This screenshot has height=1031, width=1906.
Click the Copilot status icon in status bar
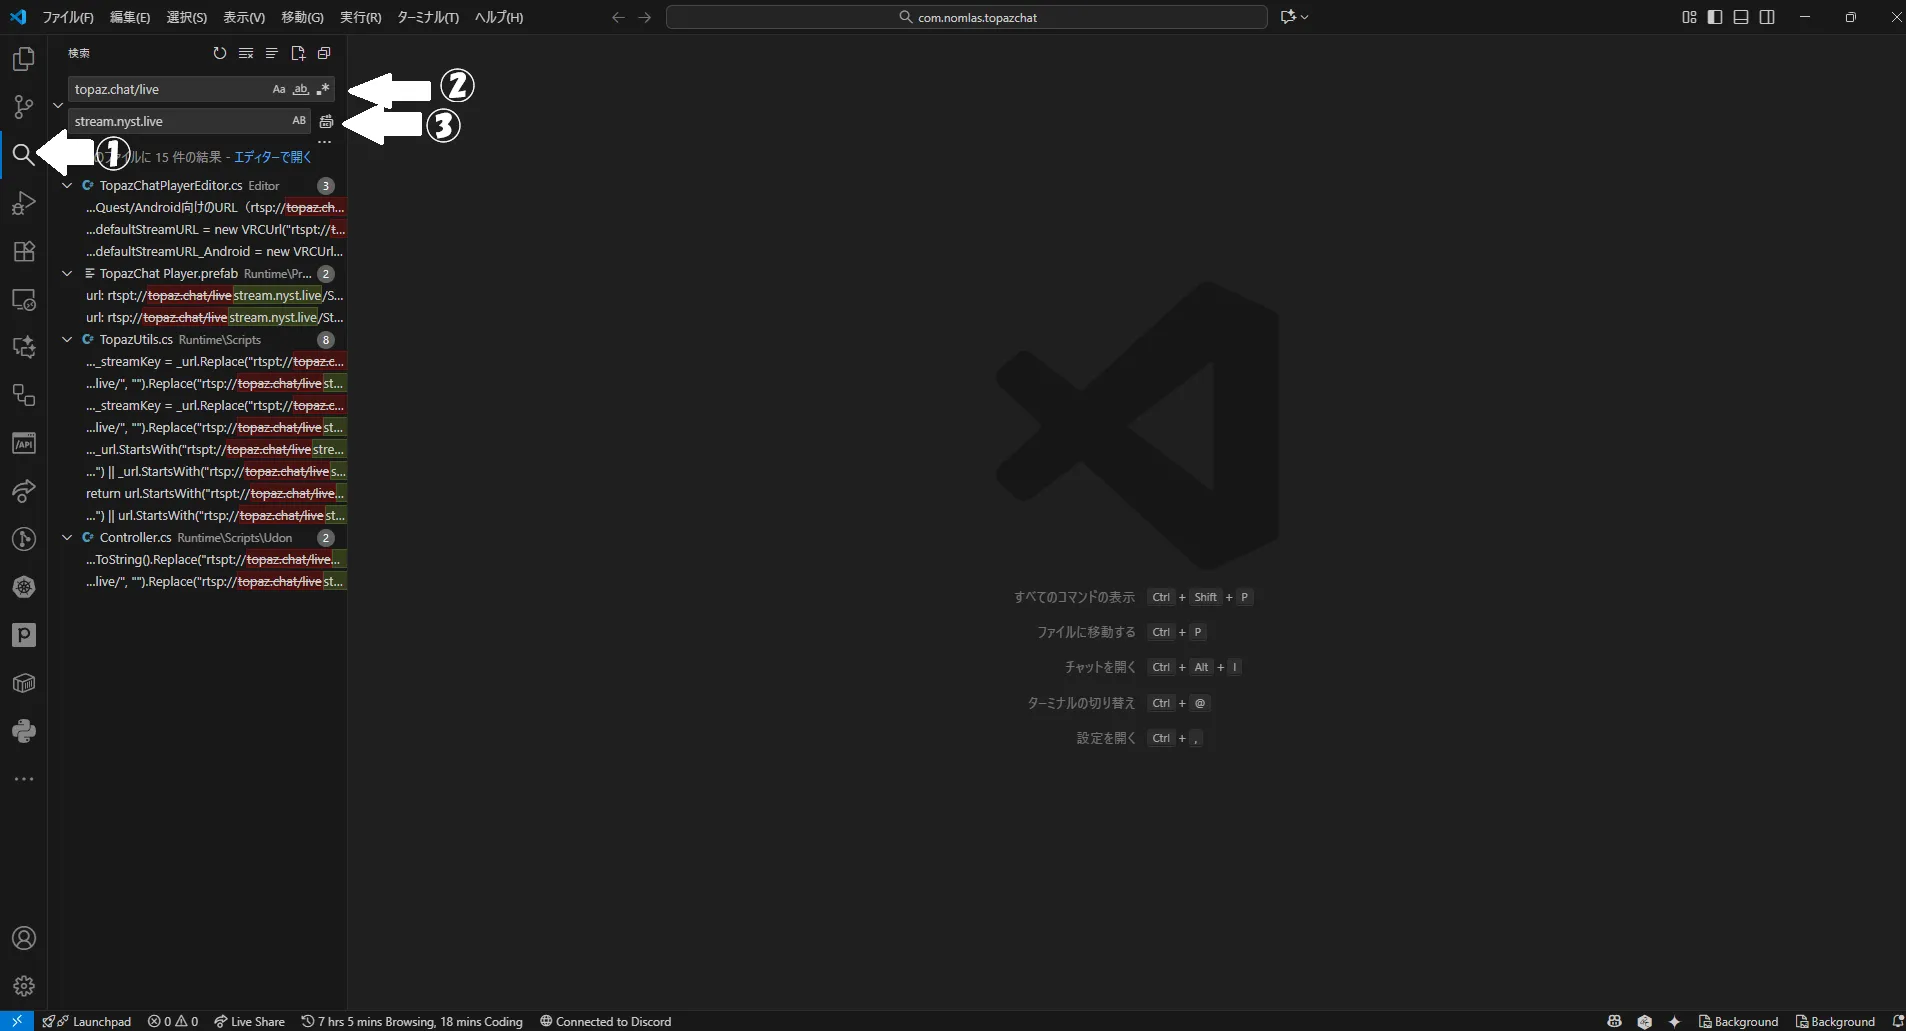point(1614,1021)
